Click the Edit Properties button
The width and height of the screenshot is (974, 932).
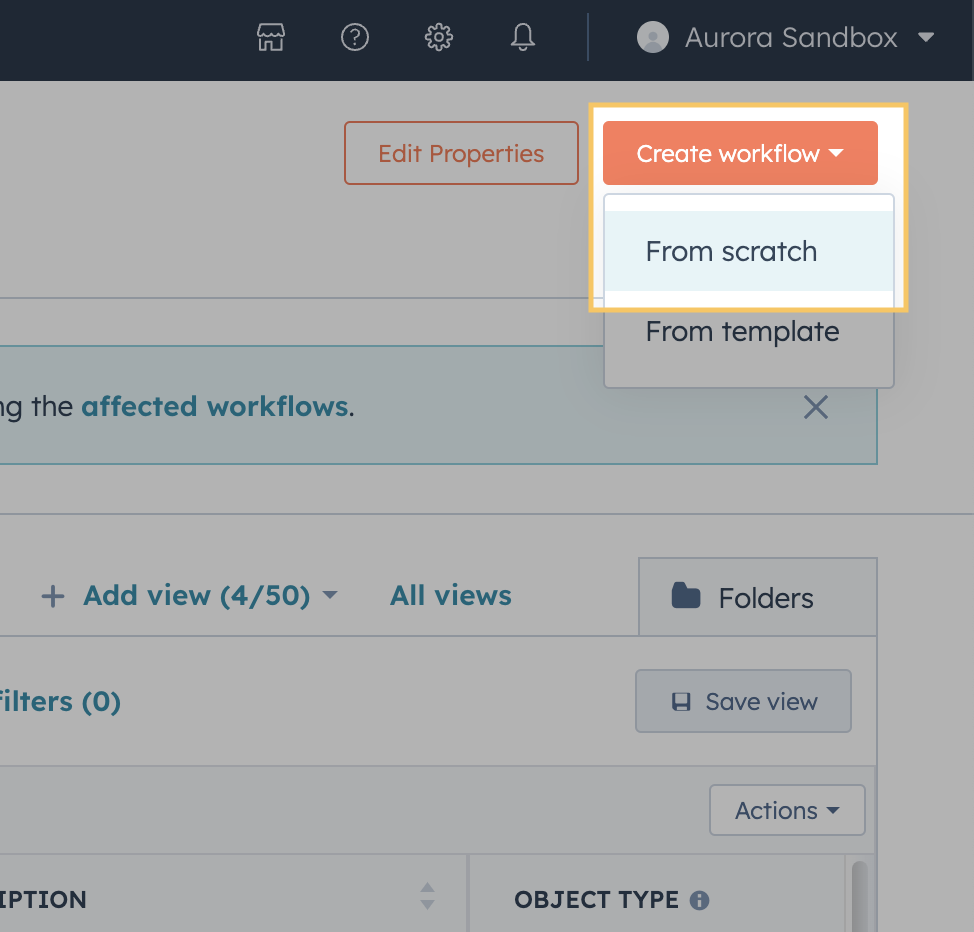[x=461, y=153]
